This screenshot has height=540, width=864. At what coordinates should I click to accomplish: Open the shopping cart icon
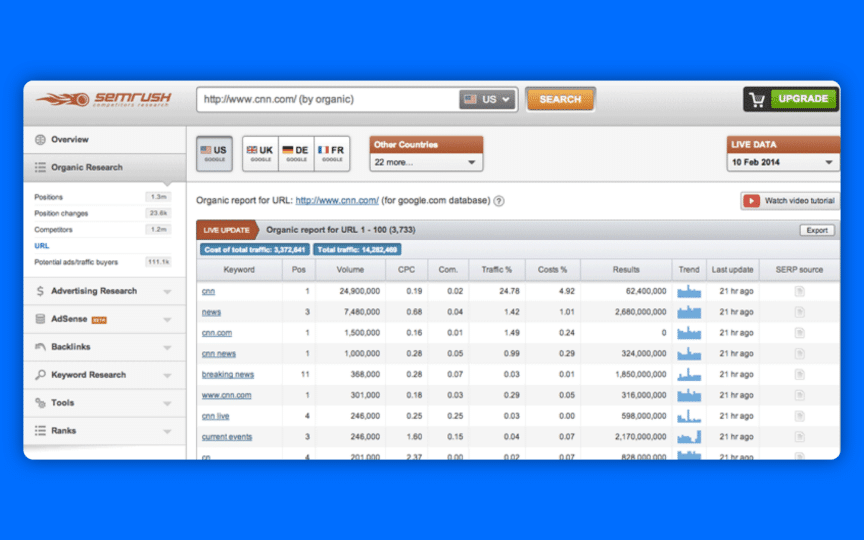click(757, 100)
